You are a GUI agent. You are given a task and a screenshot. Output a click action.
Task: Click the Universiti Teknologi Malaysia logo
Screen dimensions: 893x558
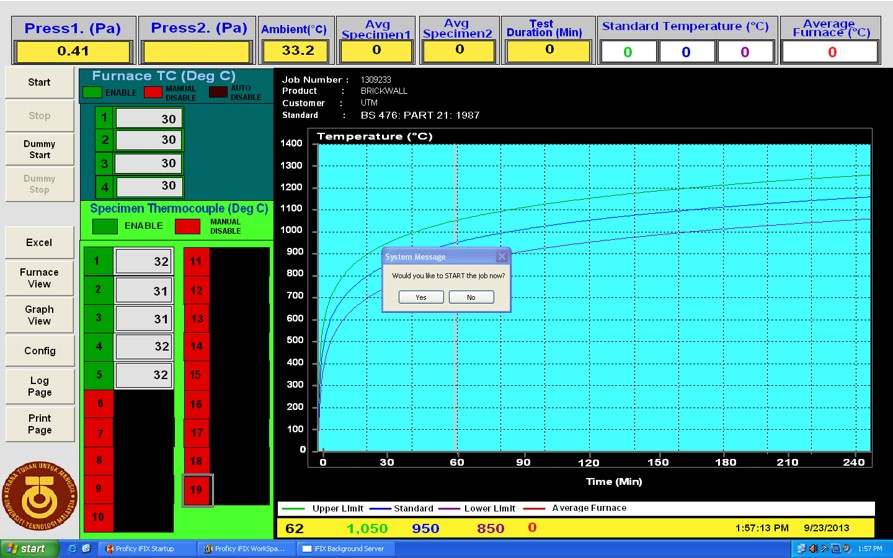(39, 497)
